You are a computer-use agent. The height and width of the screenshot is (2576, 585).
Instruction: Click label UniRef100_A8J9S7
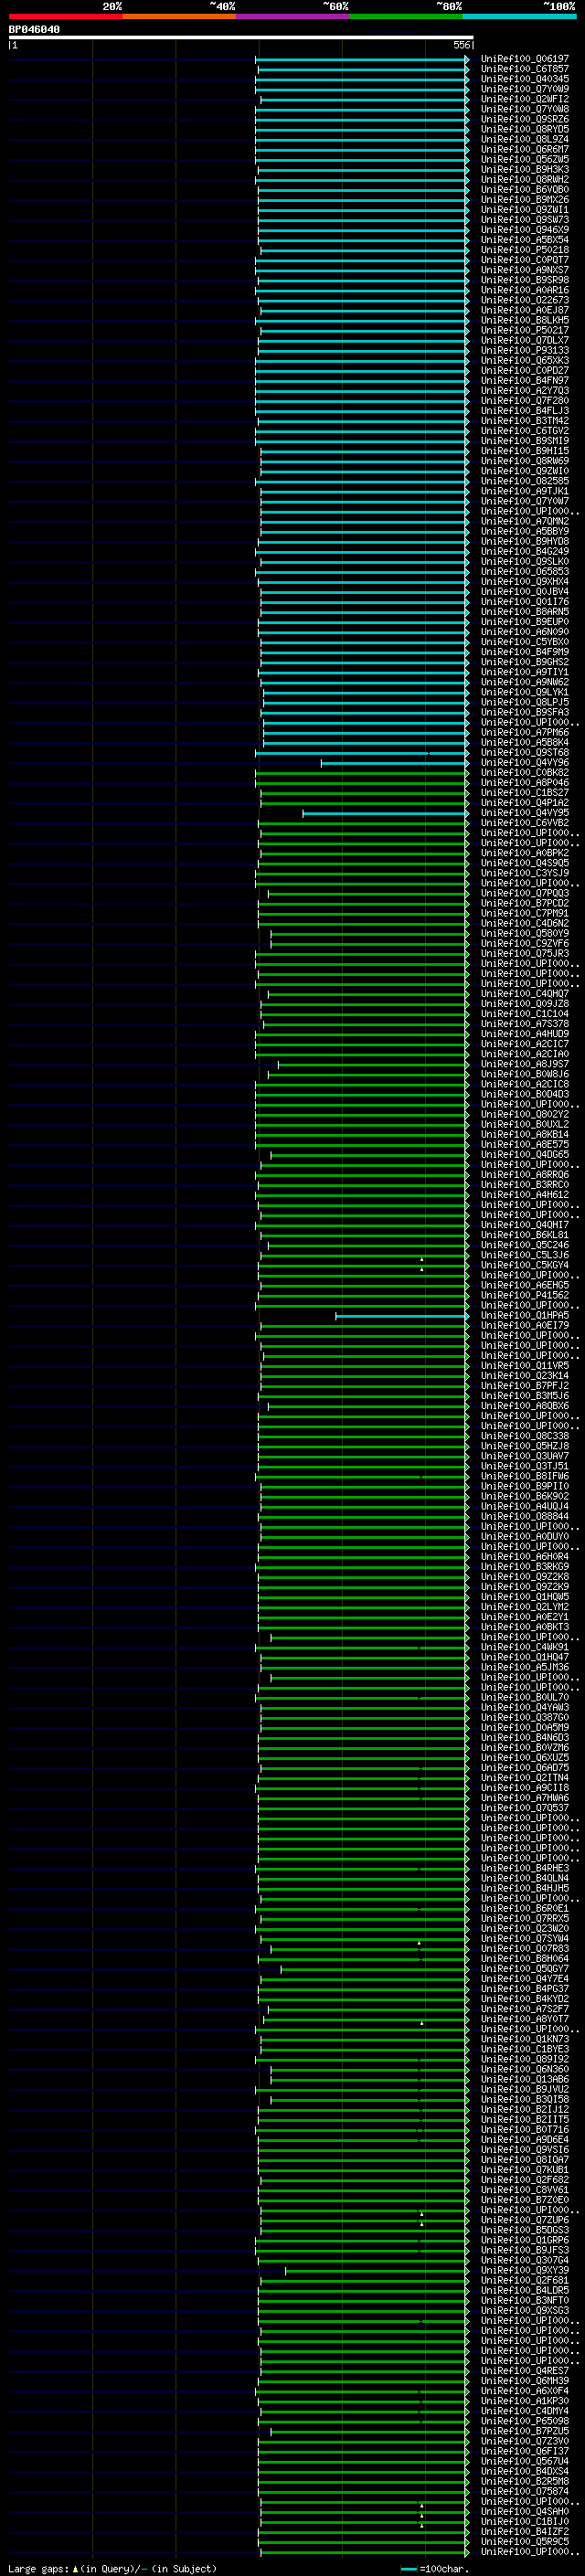pos(525,1065)
